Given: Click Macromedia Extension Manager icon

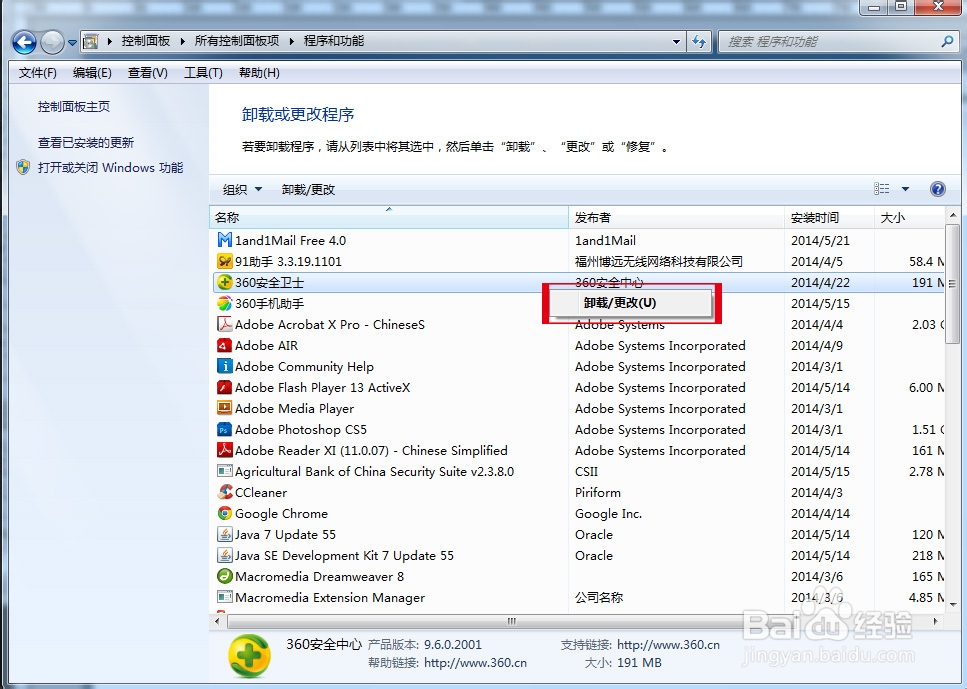Looking at the screenshot, I should coord(224,597).
